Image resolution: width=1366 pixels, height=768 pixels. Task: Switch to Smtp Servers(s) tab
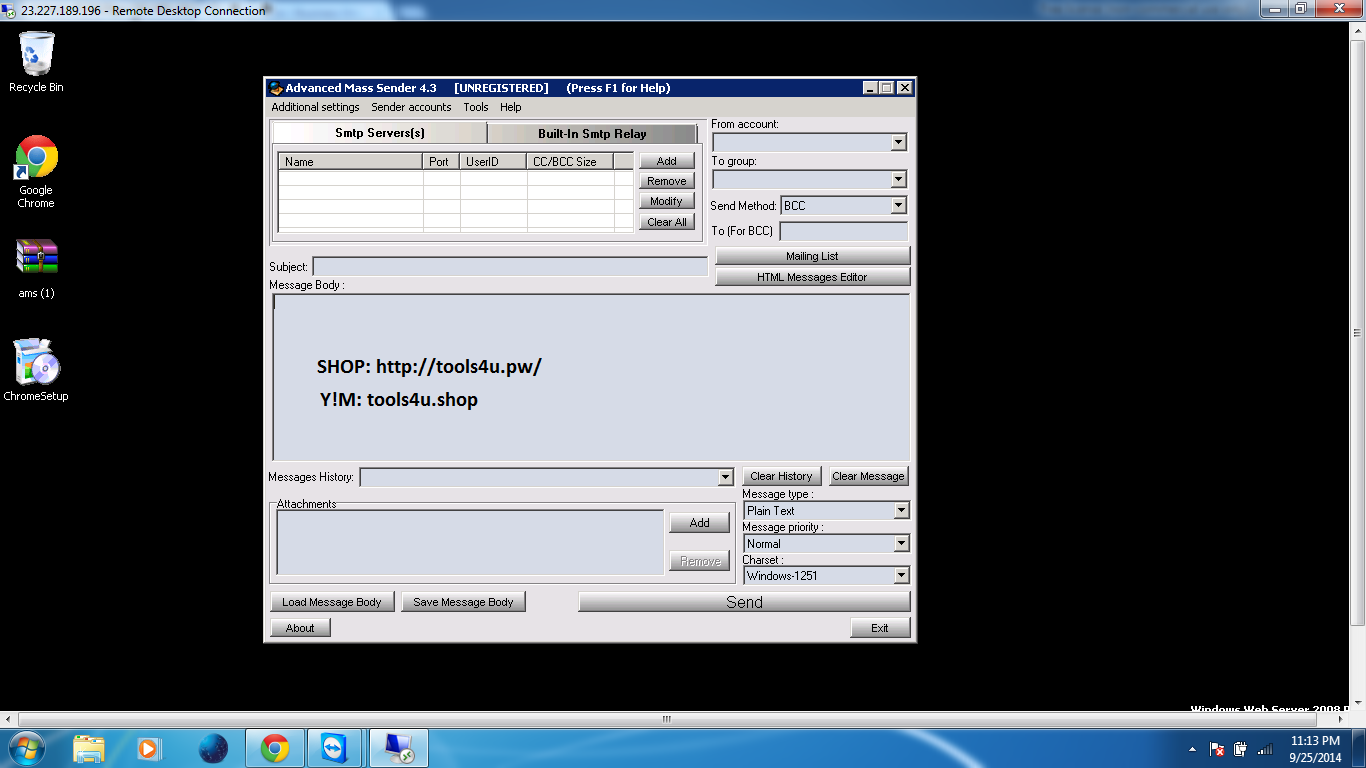click(380, 133)
